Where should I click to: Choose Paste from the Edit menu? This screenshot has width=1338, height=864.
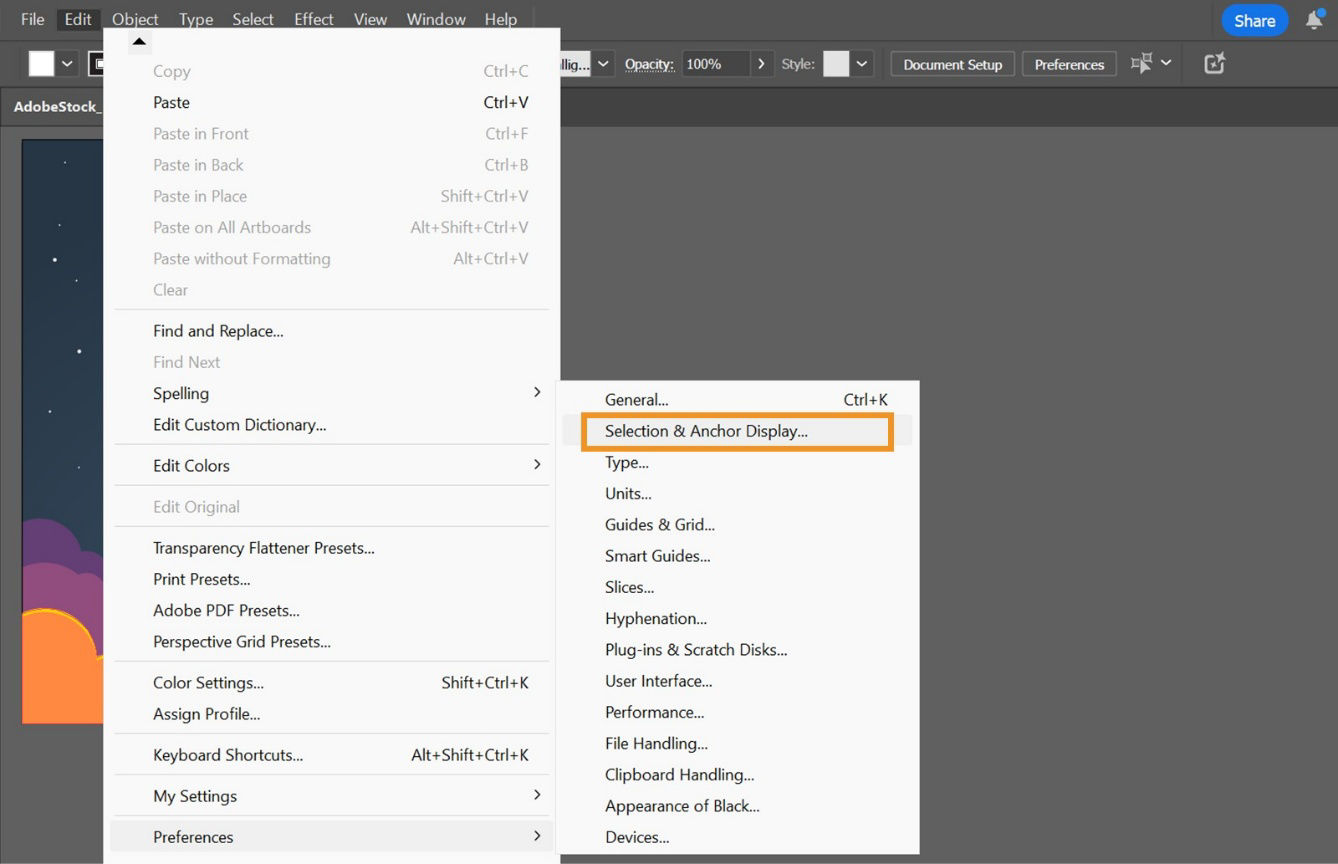pos(171,102)
